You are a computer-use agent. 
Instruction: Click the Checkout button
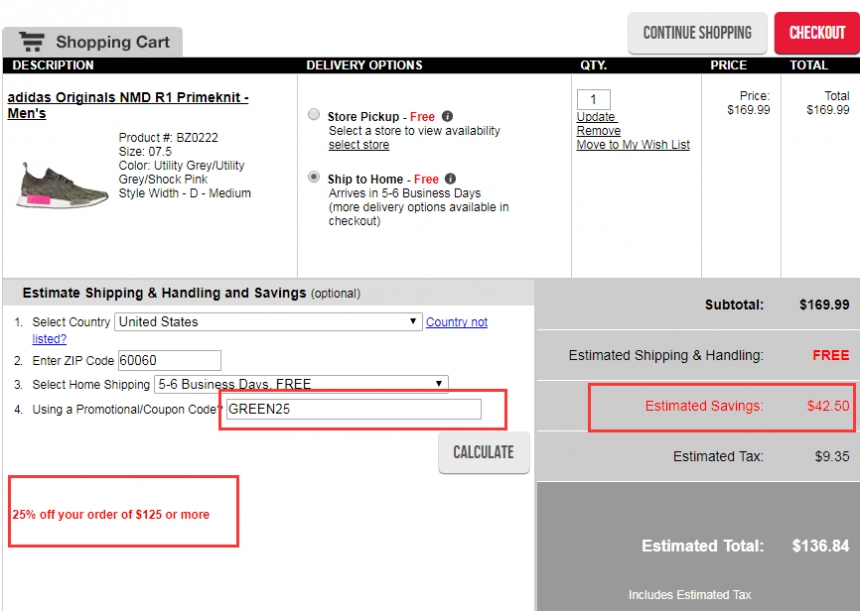(x=817, y=33)
